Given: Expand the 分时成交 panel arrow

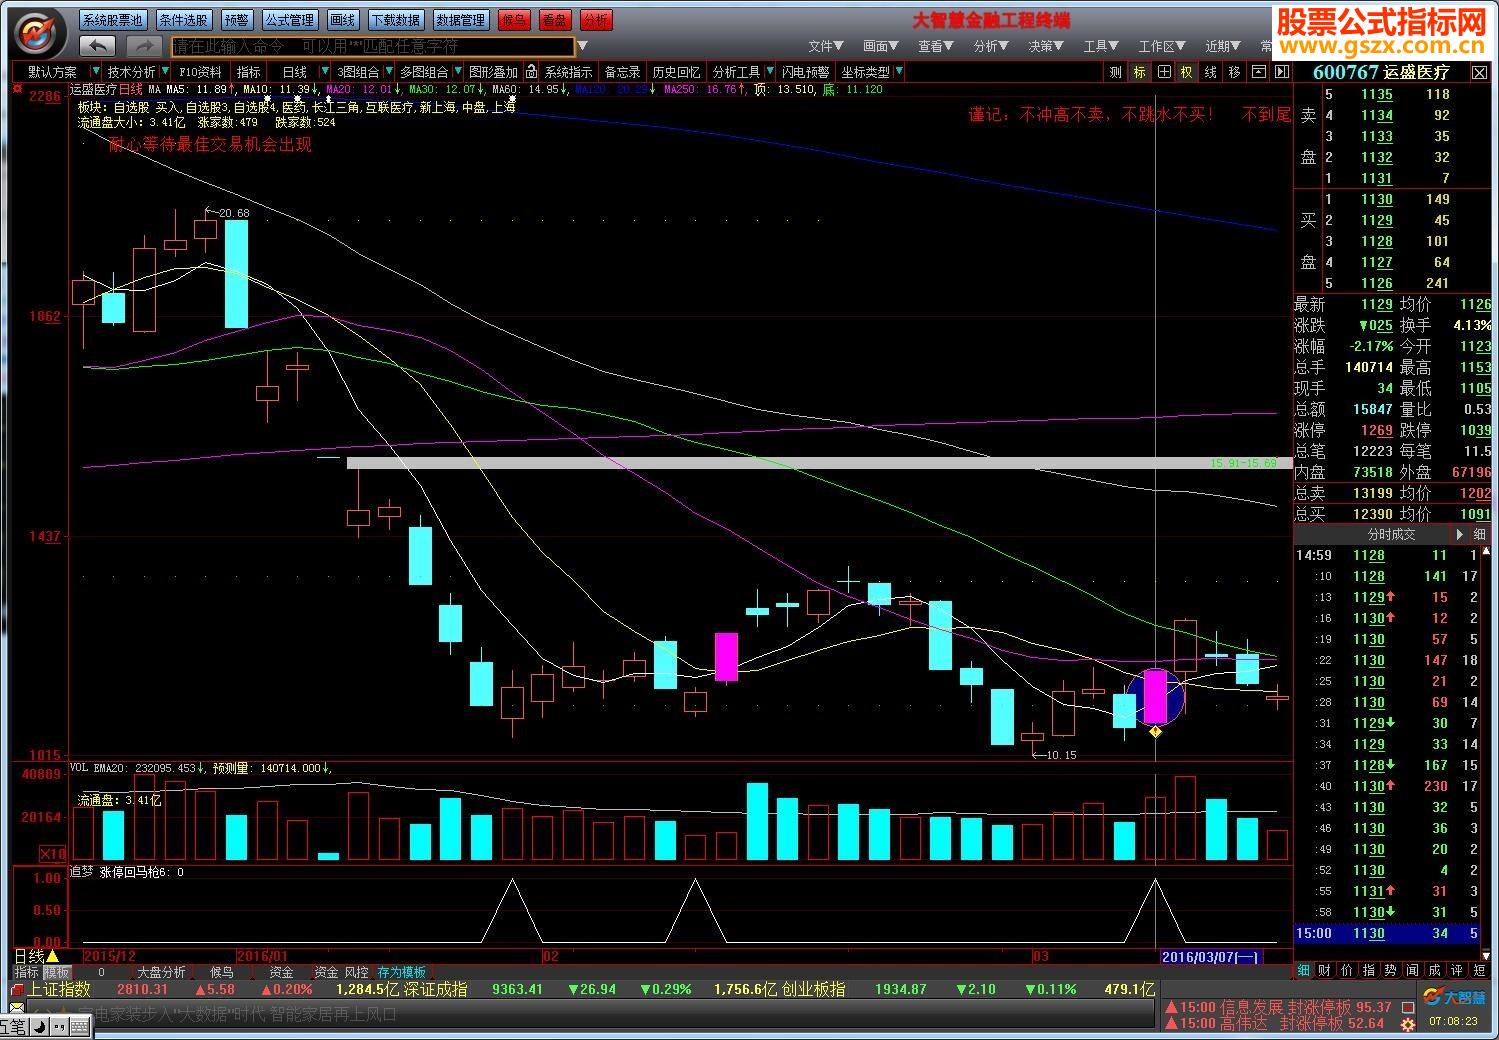Looking at the screenshot, I should (1458, 534).
